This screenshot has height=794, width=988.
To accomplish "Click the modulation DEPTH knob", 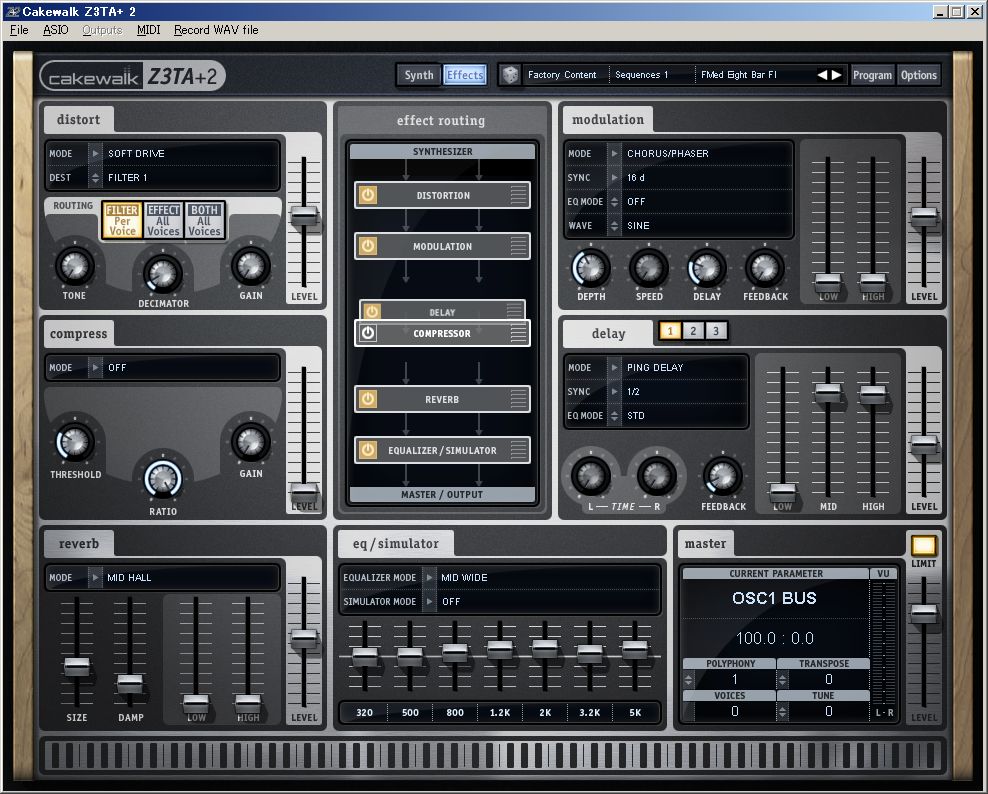I will click(591, 268).
